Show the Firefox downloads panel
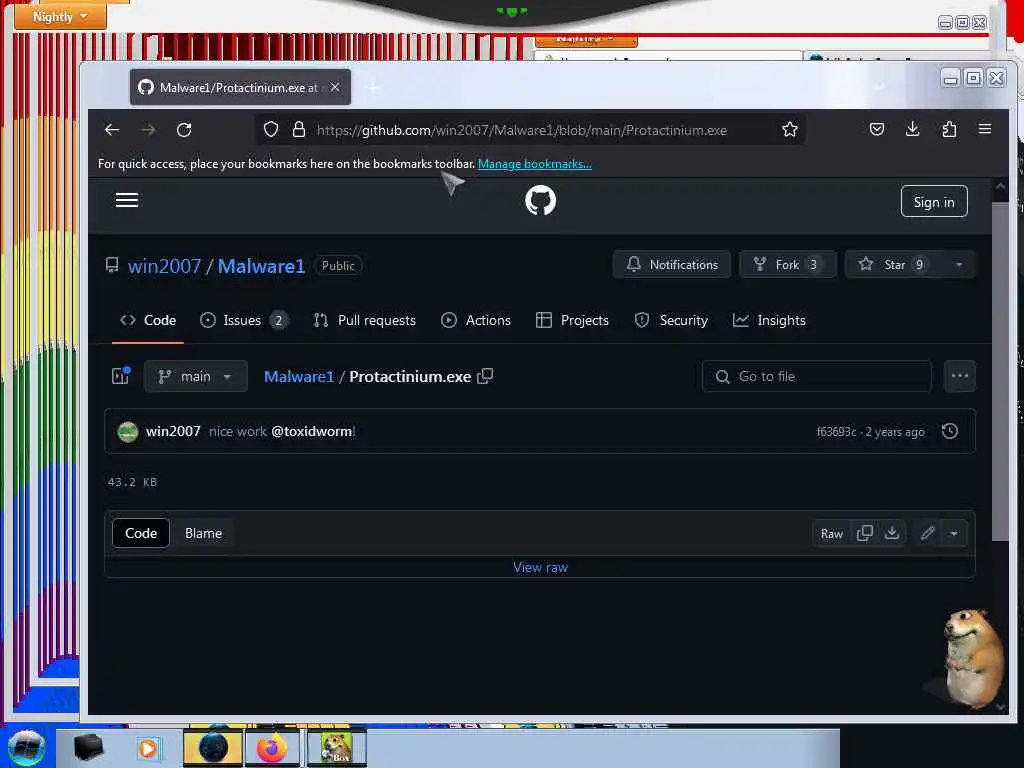1024x768 pixels. click(x=912, y=129)
